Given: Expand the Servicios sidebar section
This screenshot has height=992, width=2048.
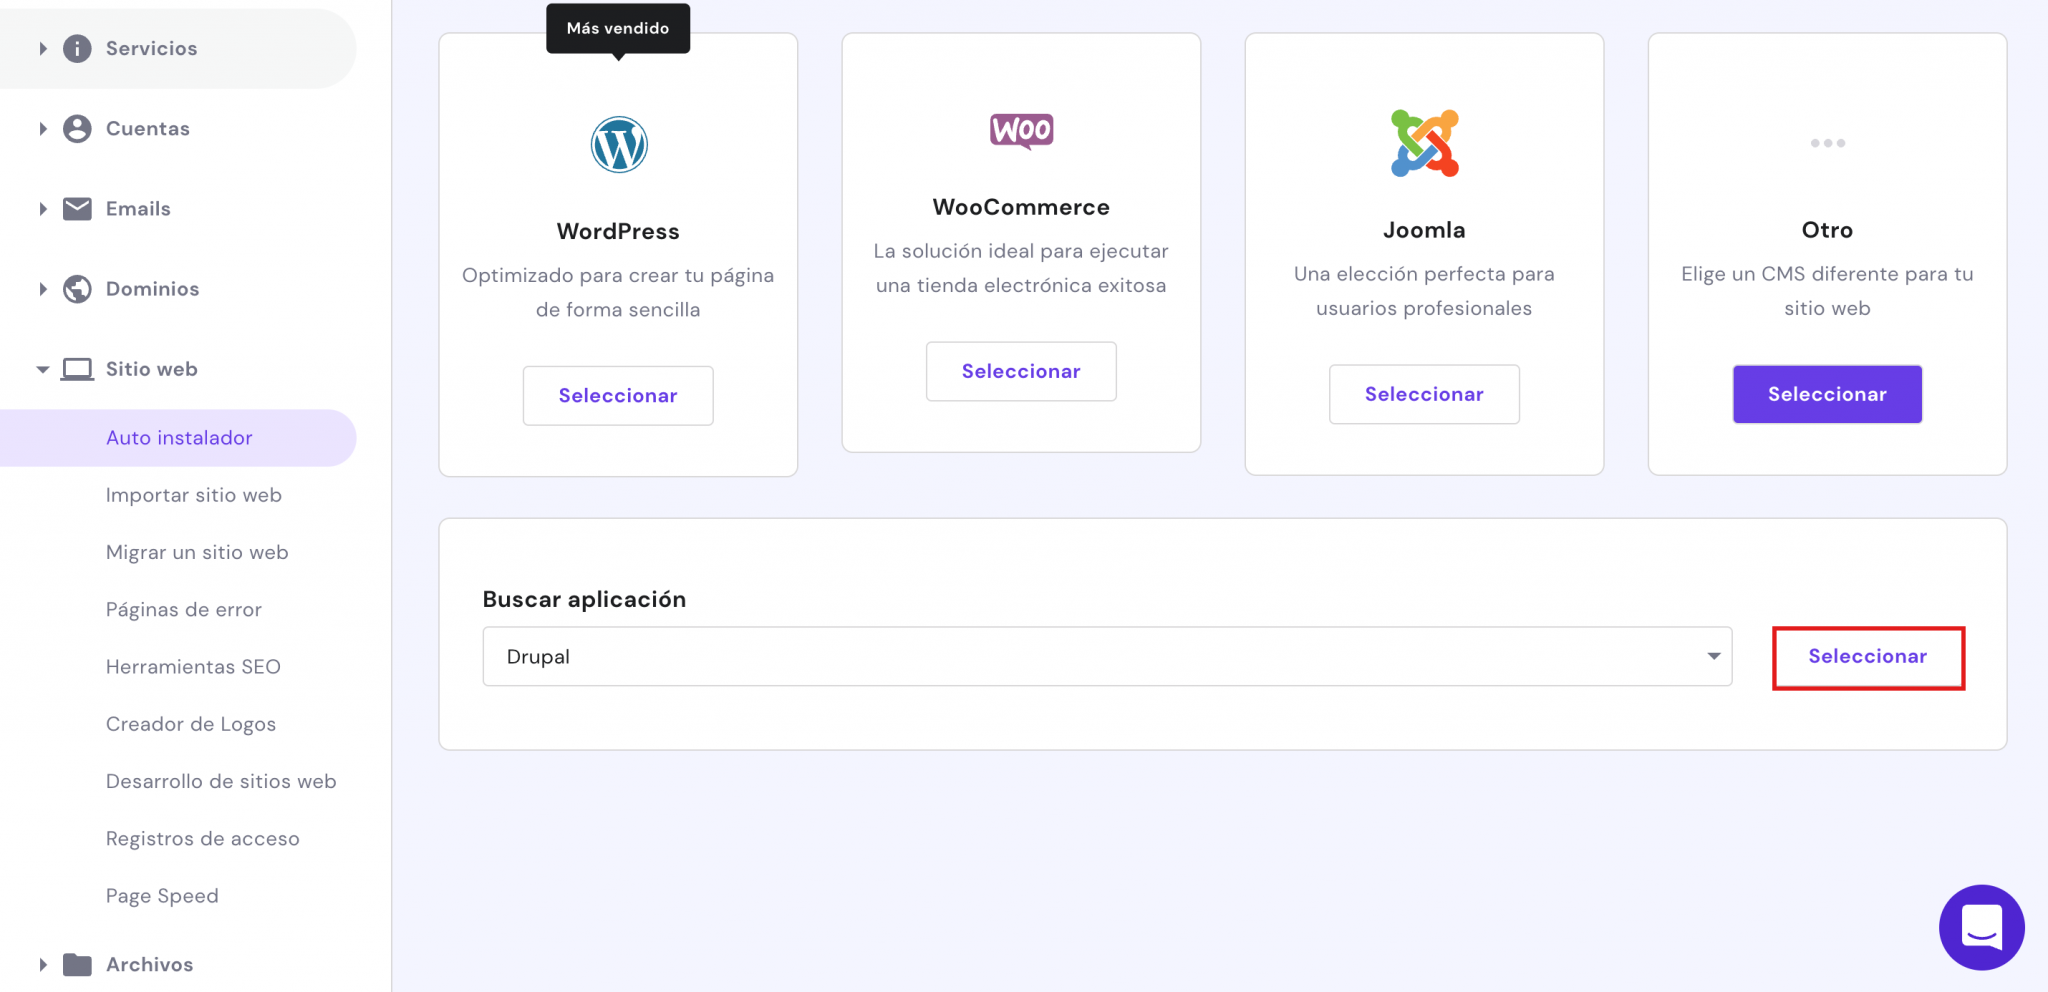Looking at the screenshot, I should (42, 48).
